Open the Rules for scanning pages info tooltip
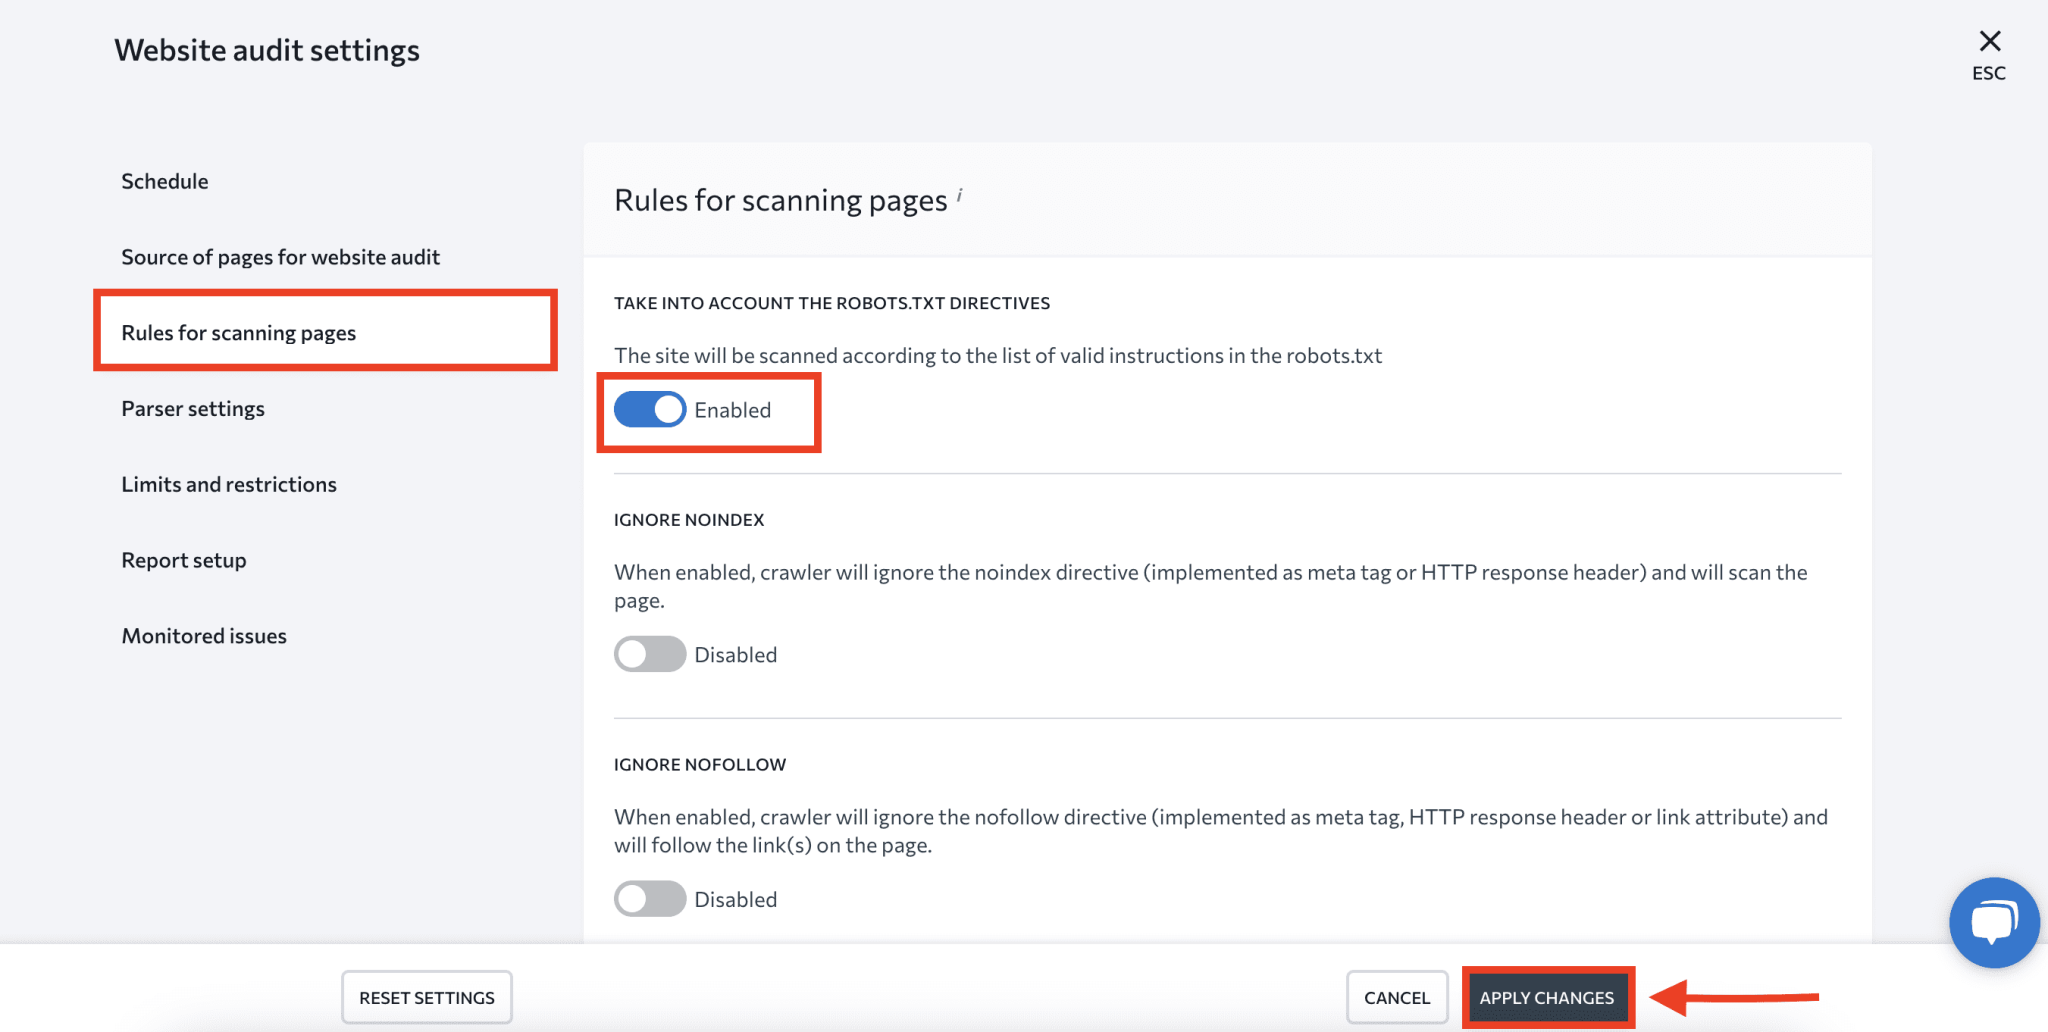The height and width of the screenshot is (1032, 2048). point(960,196)
